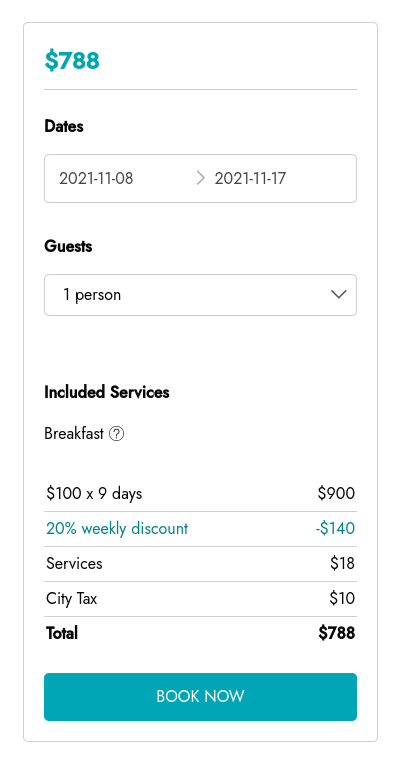Click the large $788 price heading
Image resolution: width=396 pixels, height=762 pixels.
(x=72, y=61)
